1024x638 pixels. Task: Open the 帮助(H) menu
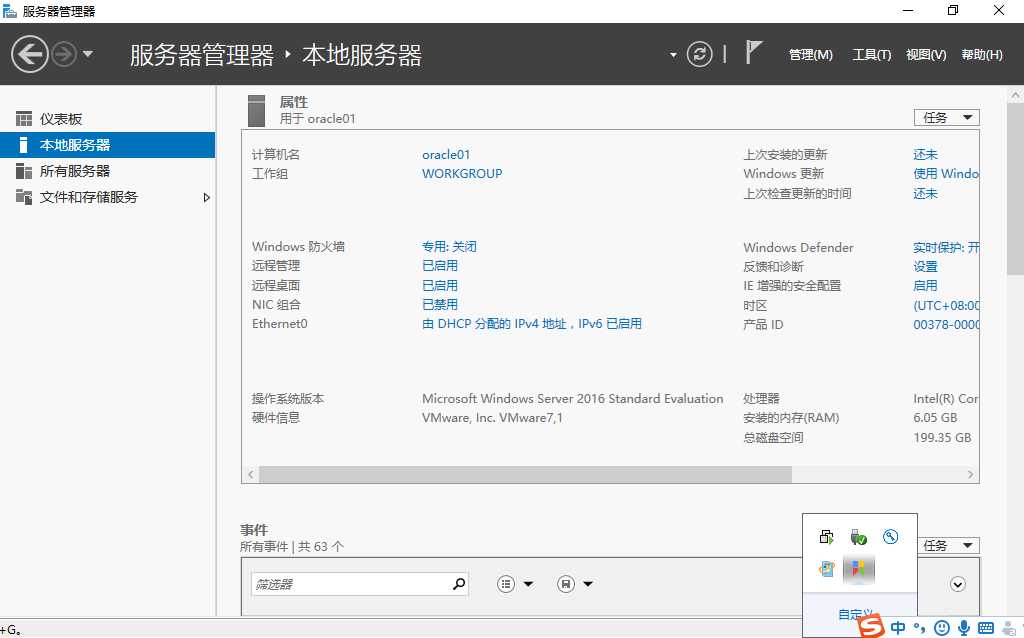pyautogui.click(x=982, y=55)
